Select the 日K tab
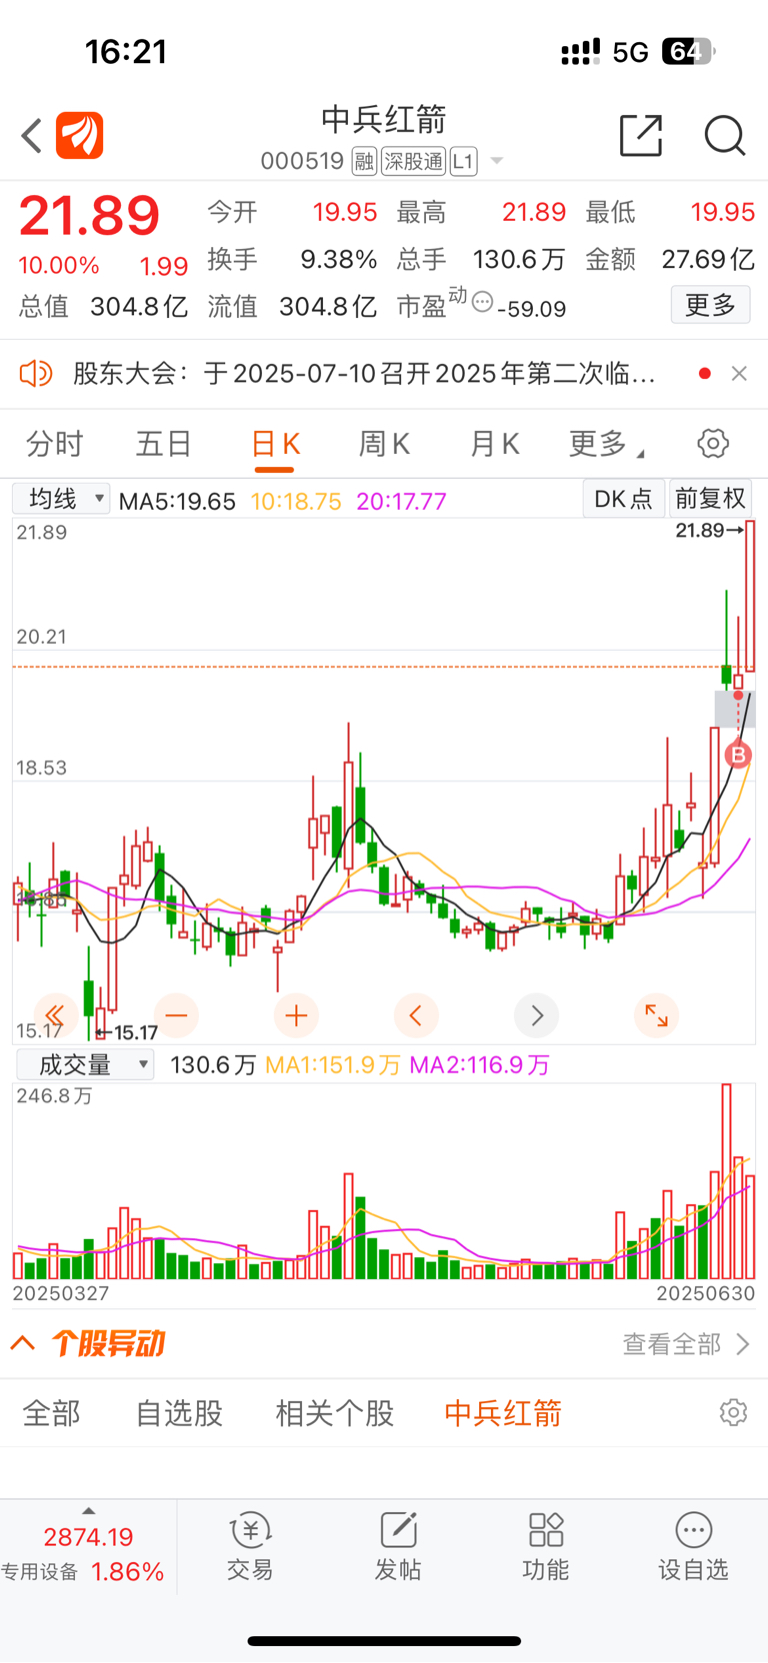768x1663 pixels. coord(275,443)
